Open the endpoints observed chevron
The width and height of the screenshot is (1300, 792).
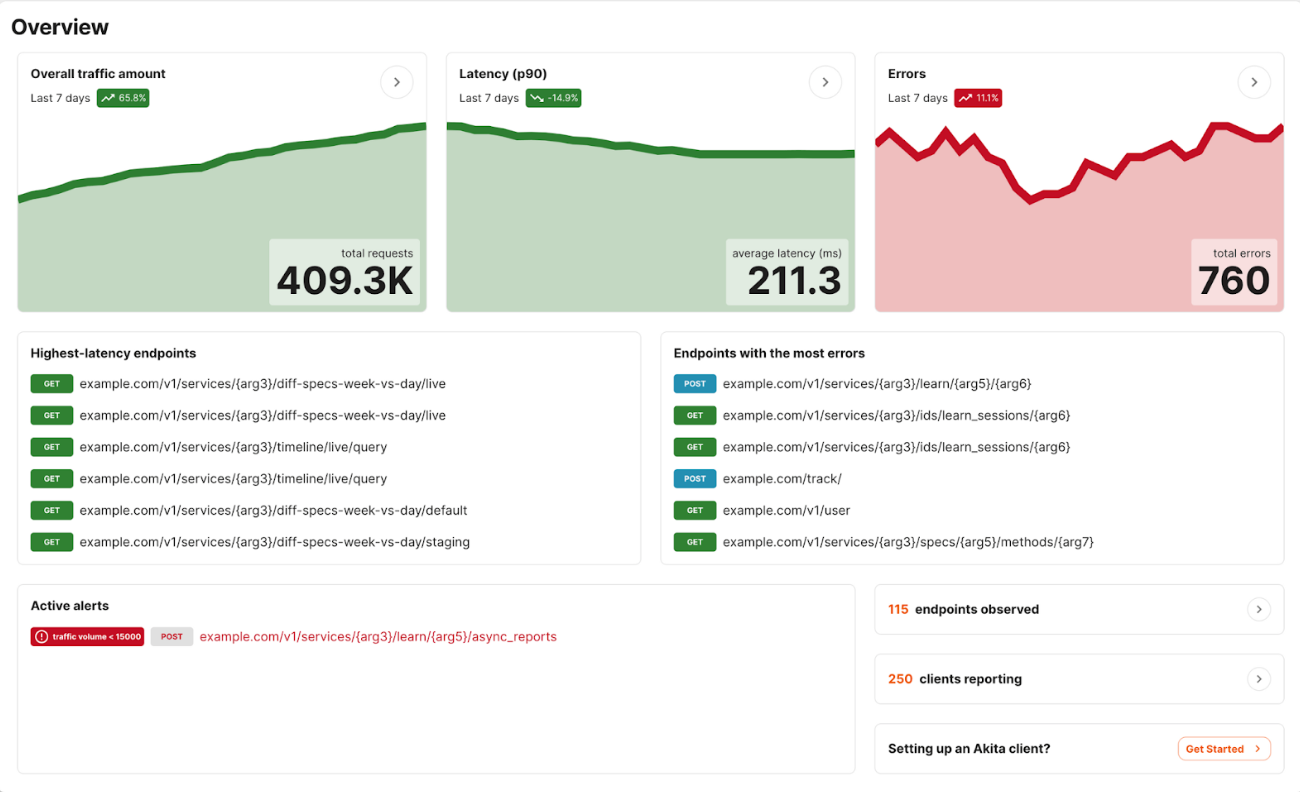point(1259,608)
